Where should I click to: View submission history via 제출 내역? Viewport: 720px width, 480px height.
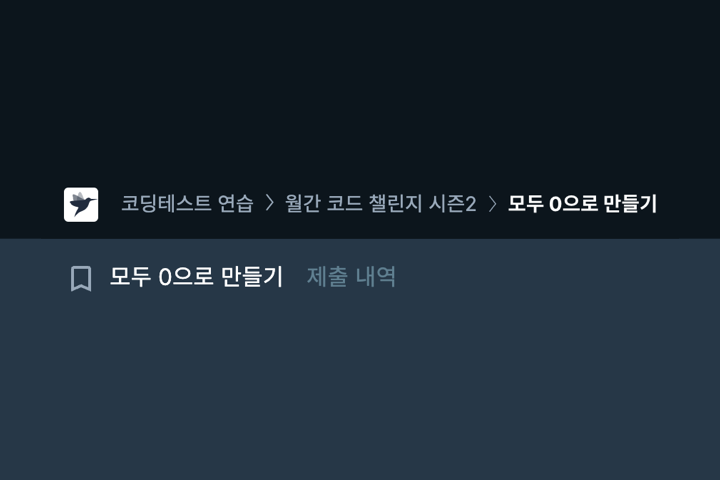(x=351, y=277)
